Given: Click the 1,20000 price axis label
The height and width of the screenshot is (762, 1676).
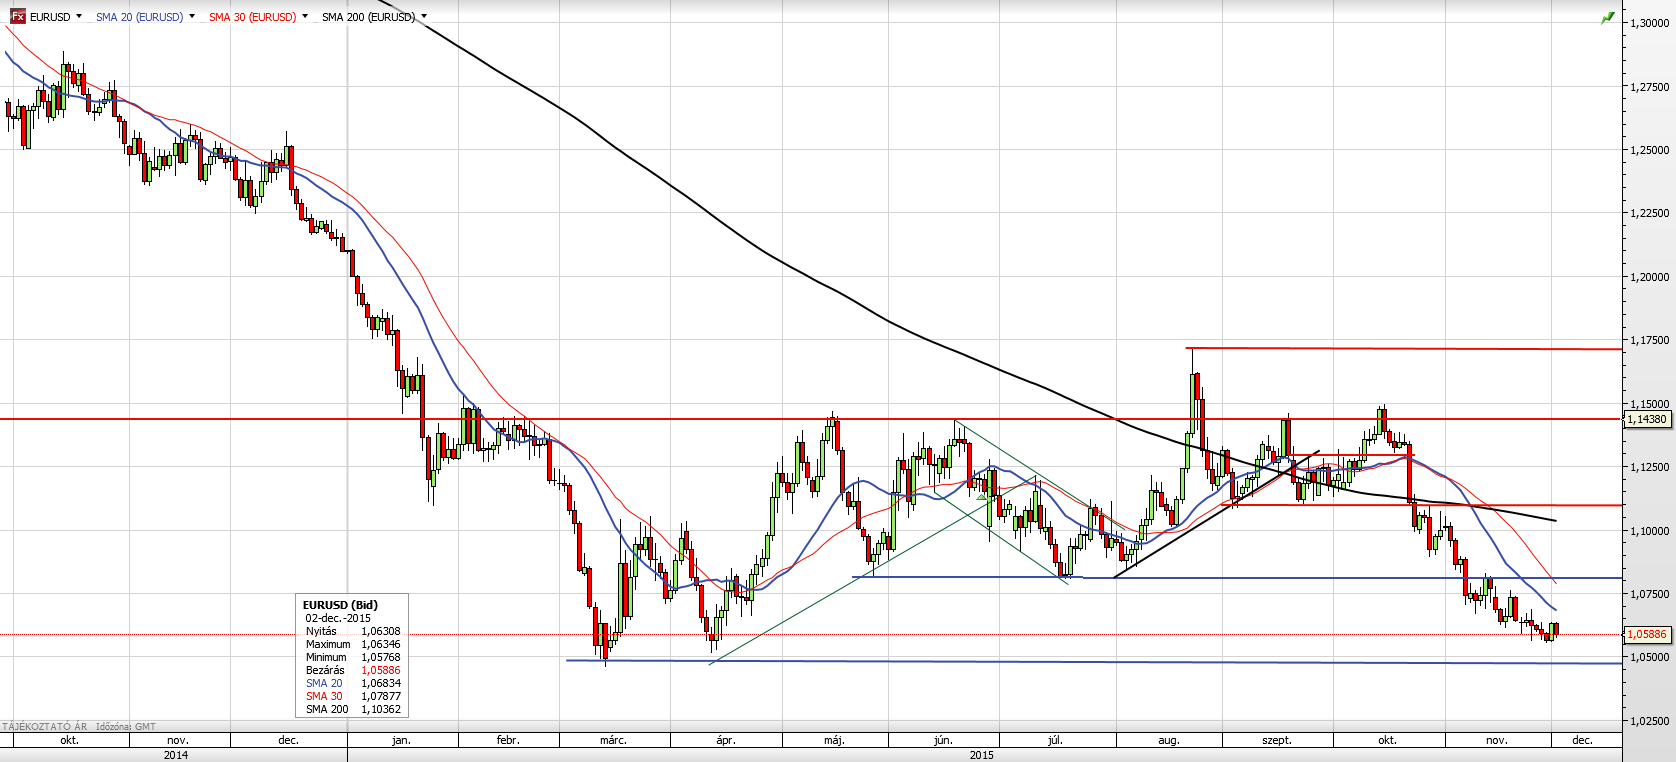Looking at the screenshot, I should tap(1649, 277).
